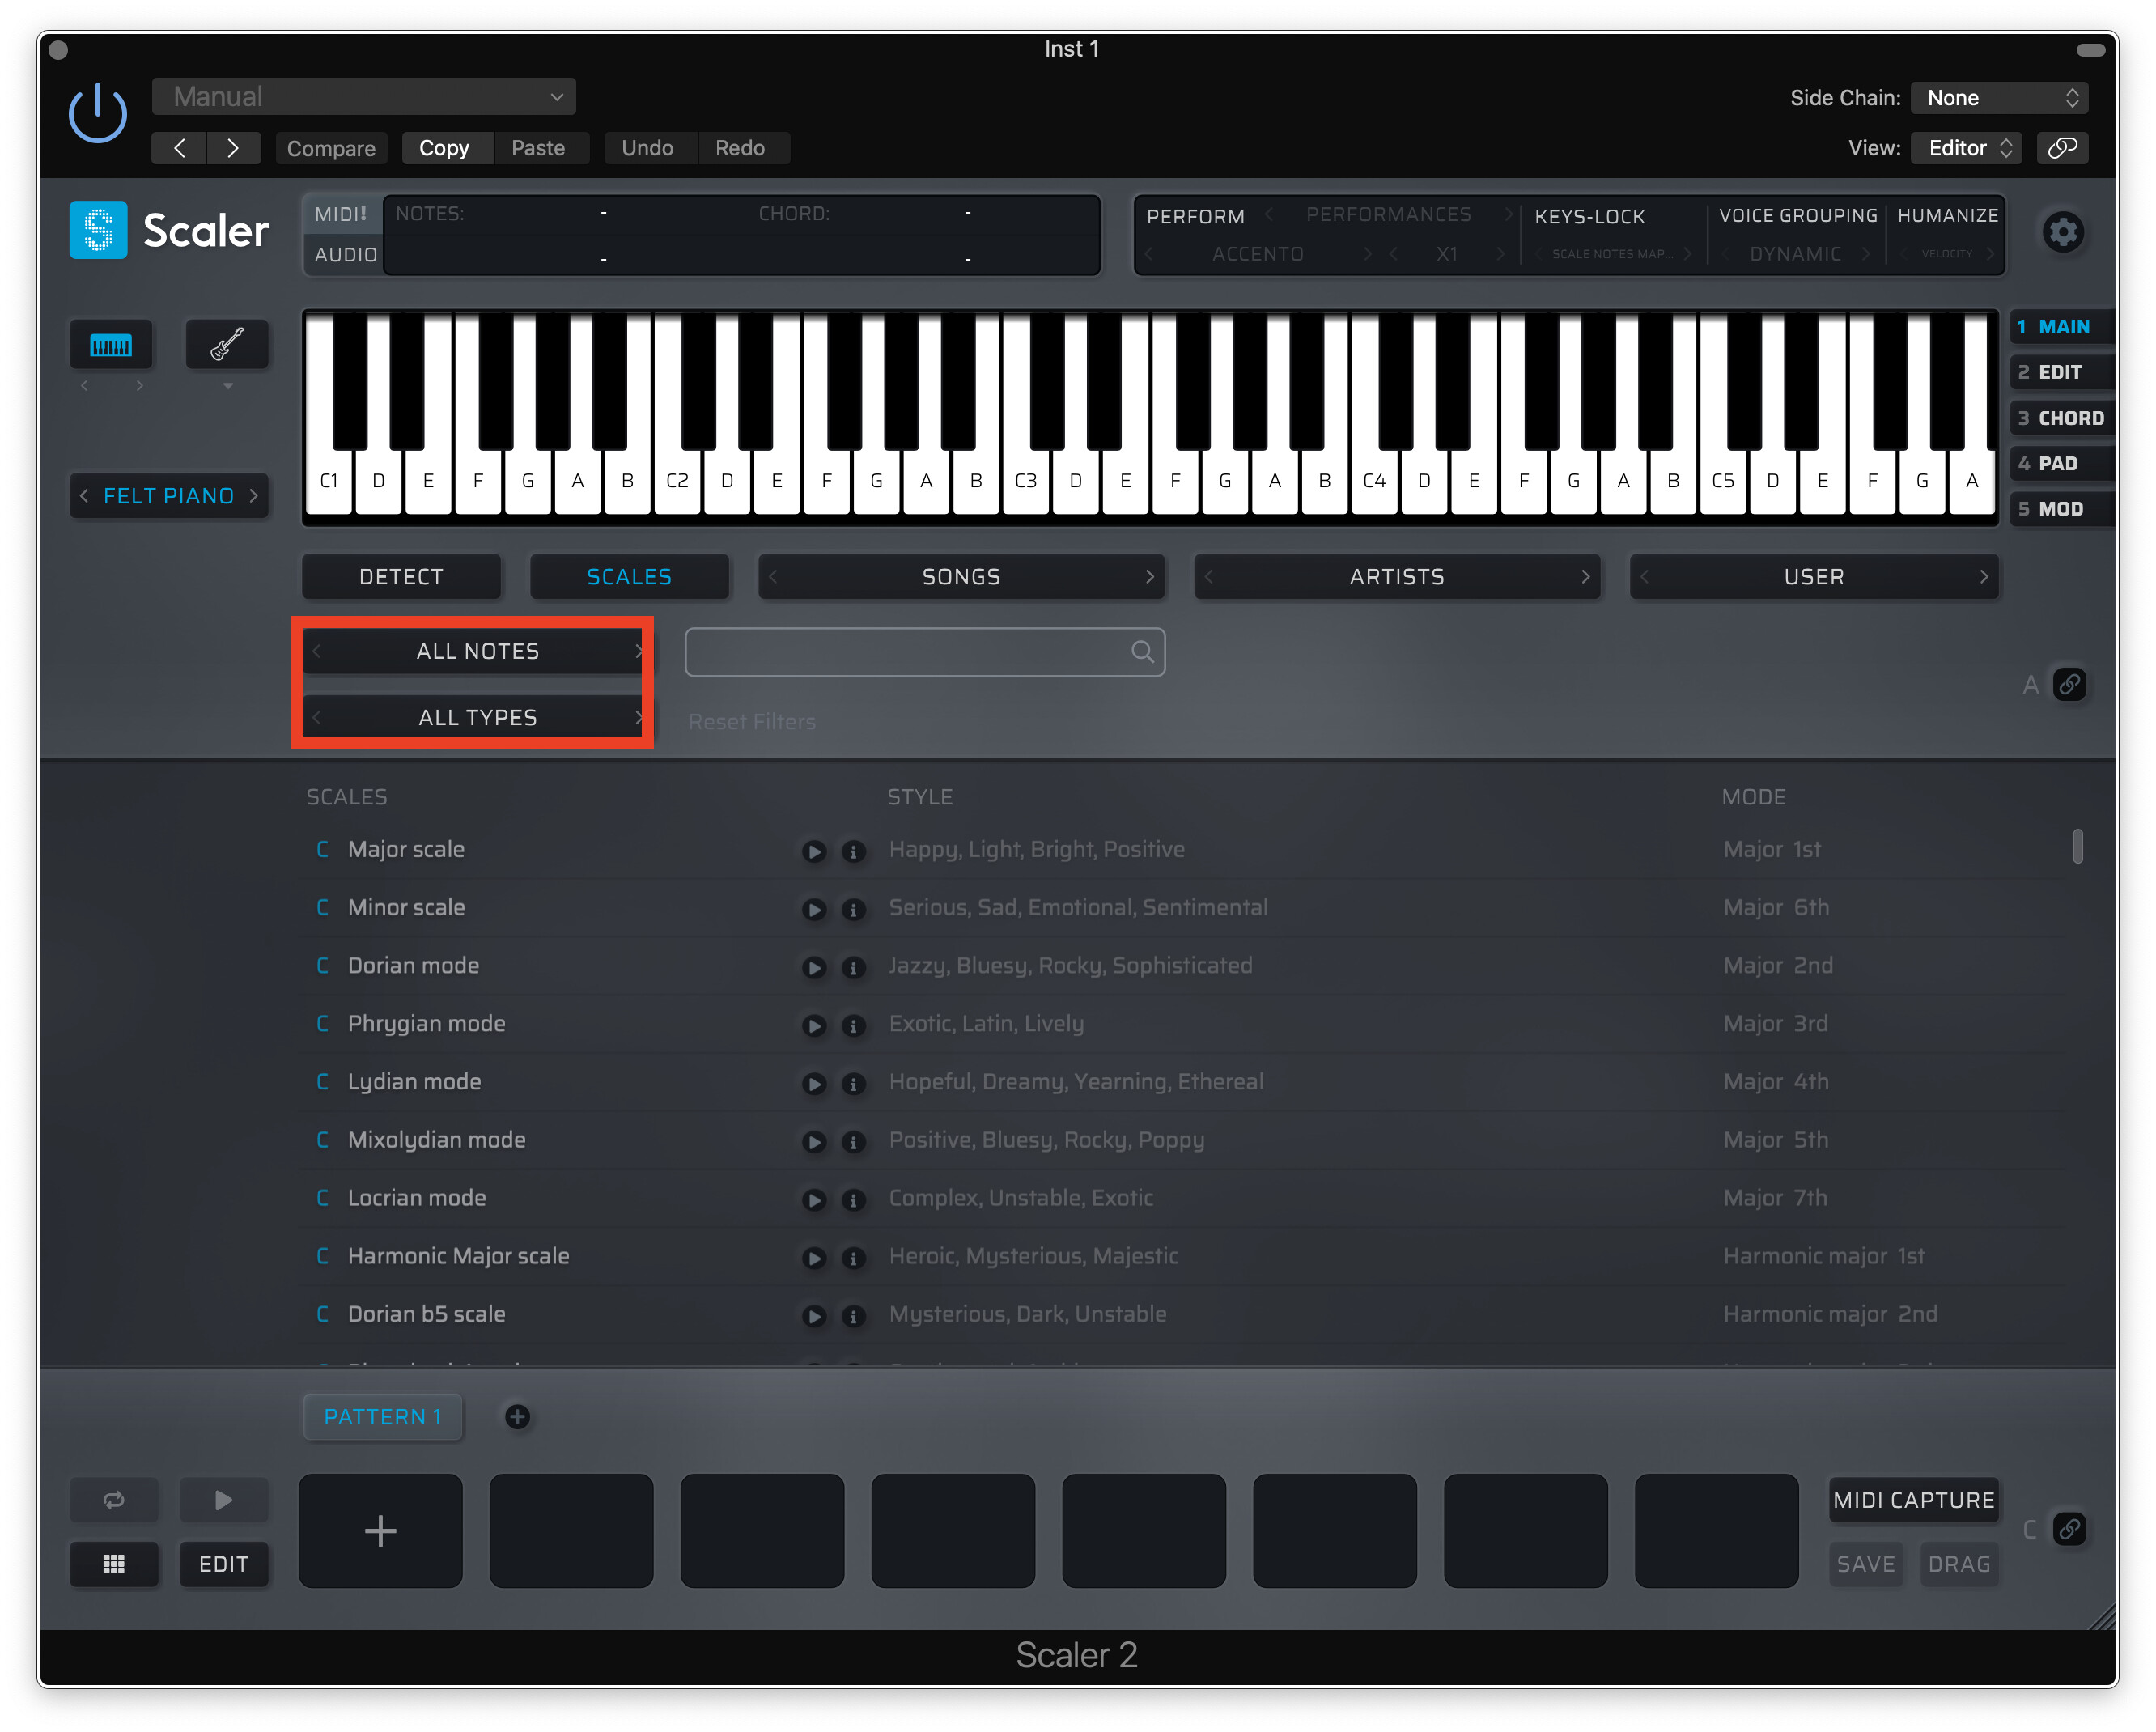Screen dimensions: 2156x1732
Task: Show info for Minor scale
Action: pos(853,909)
